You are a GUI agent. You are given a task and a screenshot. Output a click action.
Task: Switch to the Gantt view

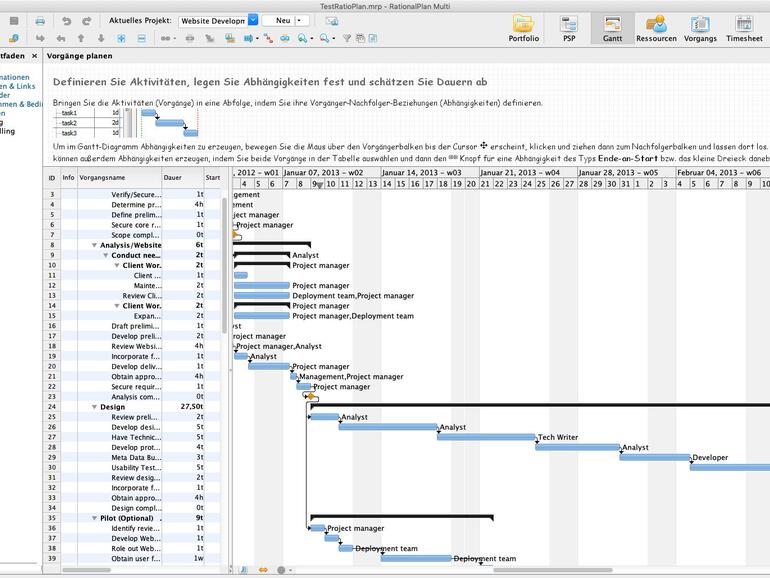click(x=612, y=28)
